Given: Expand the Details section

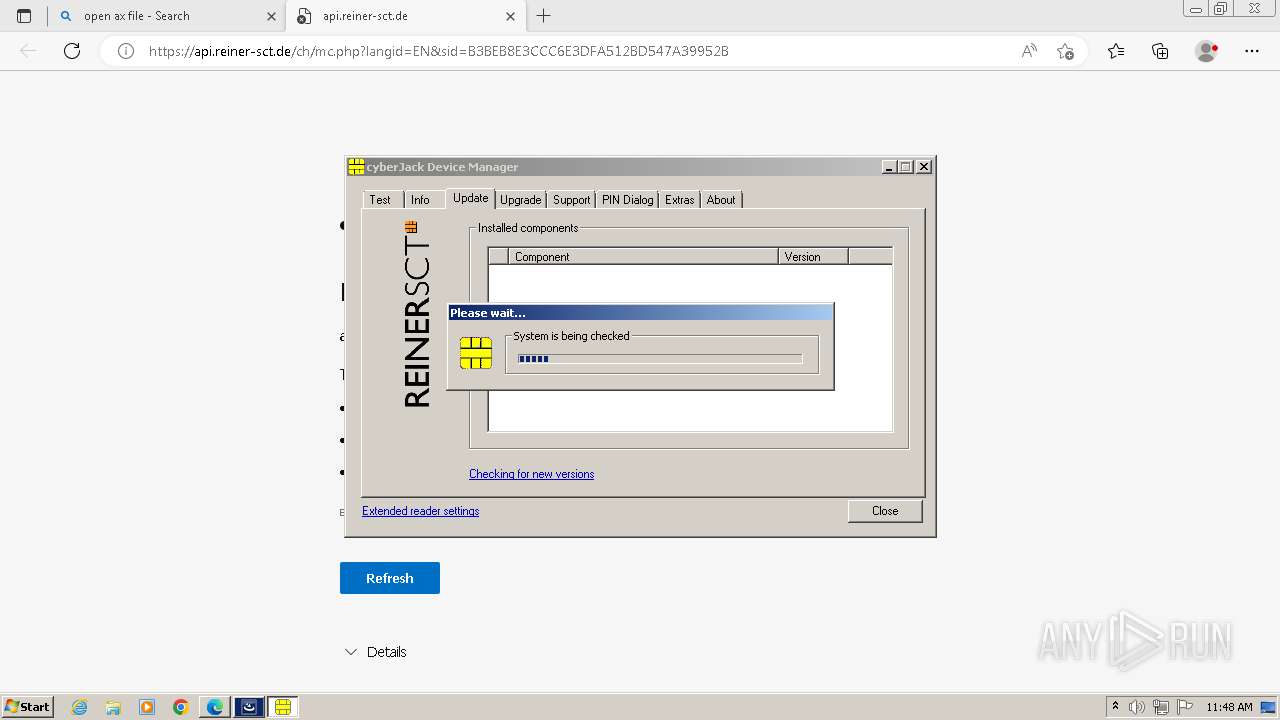Looking at the screenshot, I should [x=375, y=652].
